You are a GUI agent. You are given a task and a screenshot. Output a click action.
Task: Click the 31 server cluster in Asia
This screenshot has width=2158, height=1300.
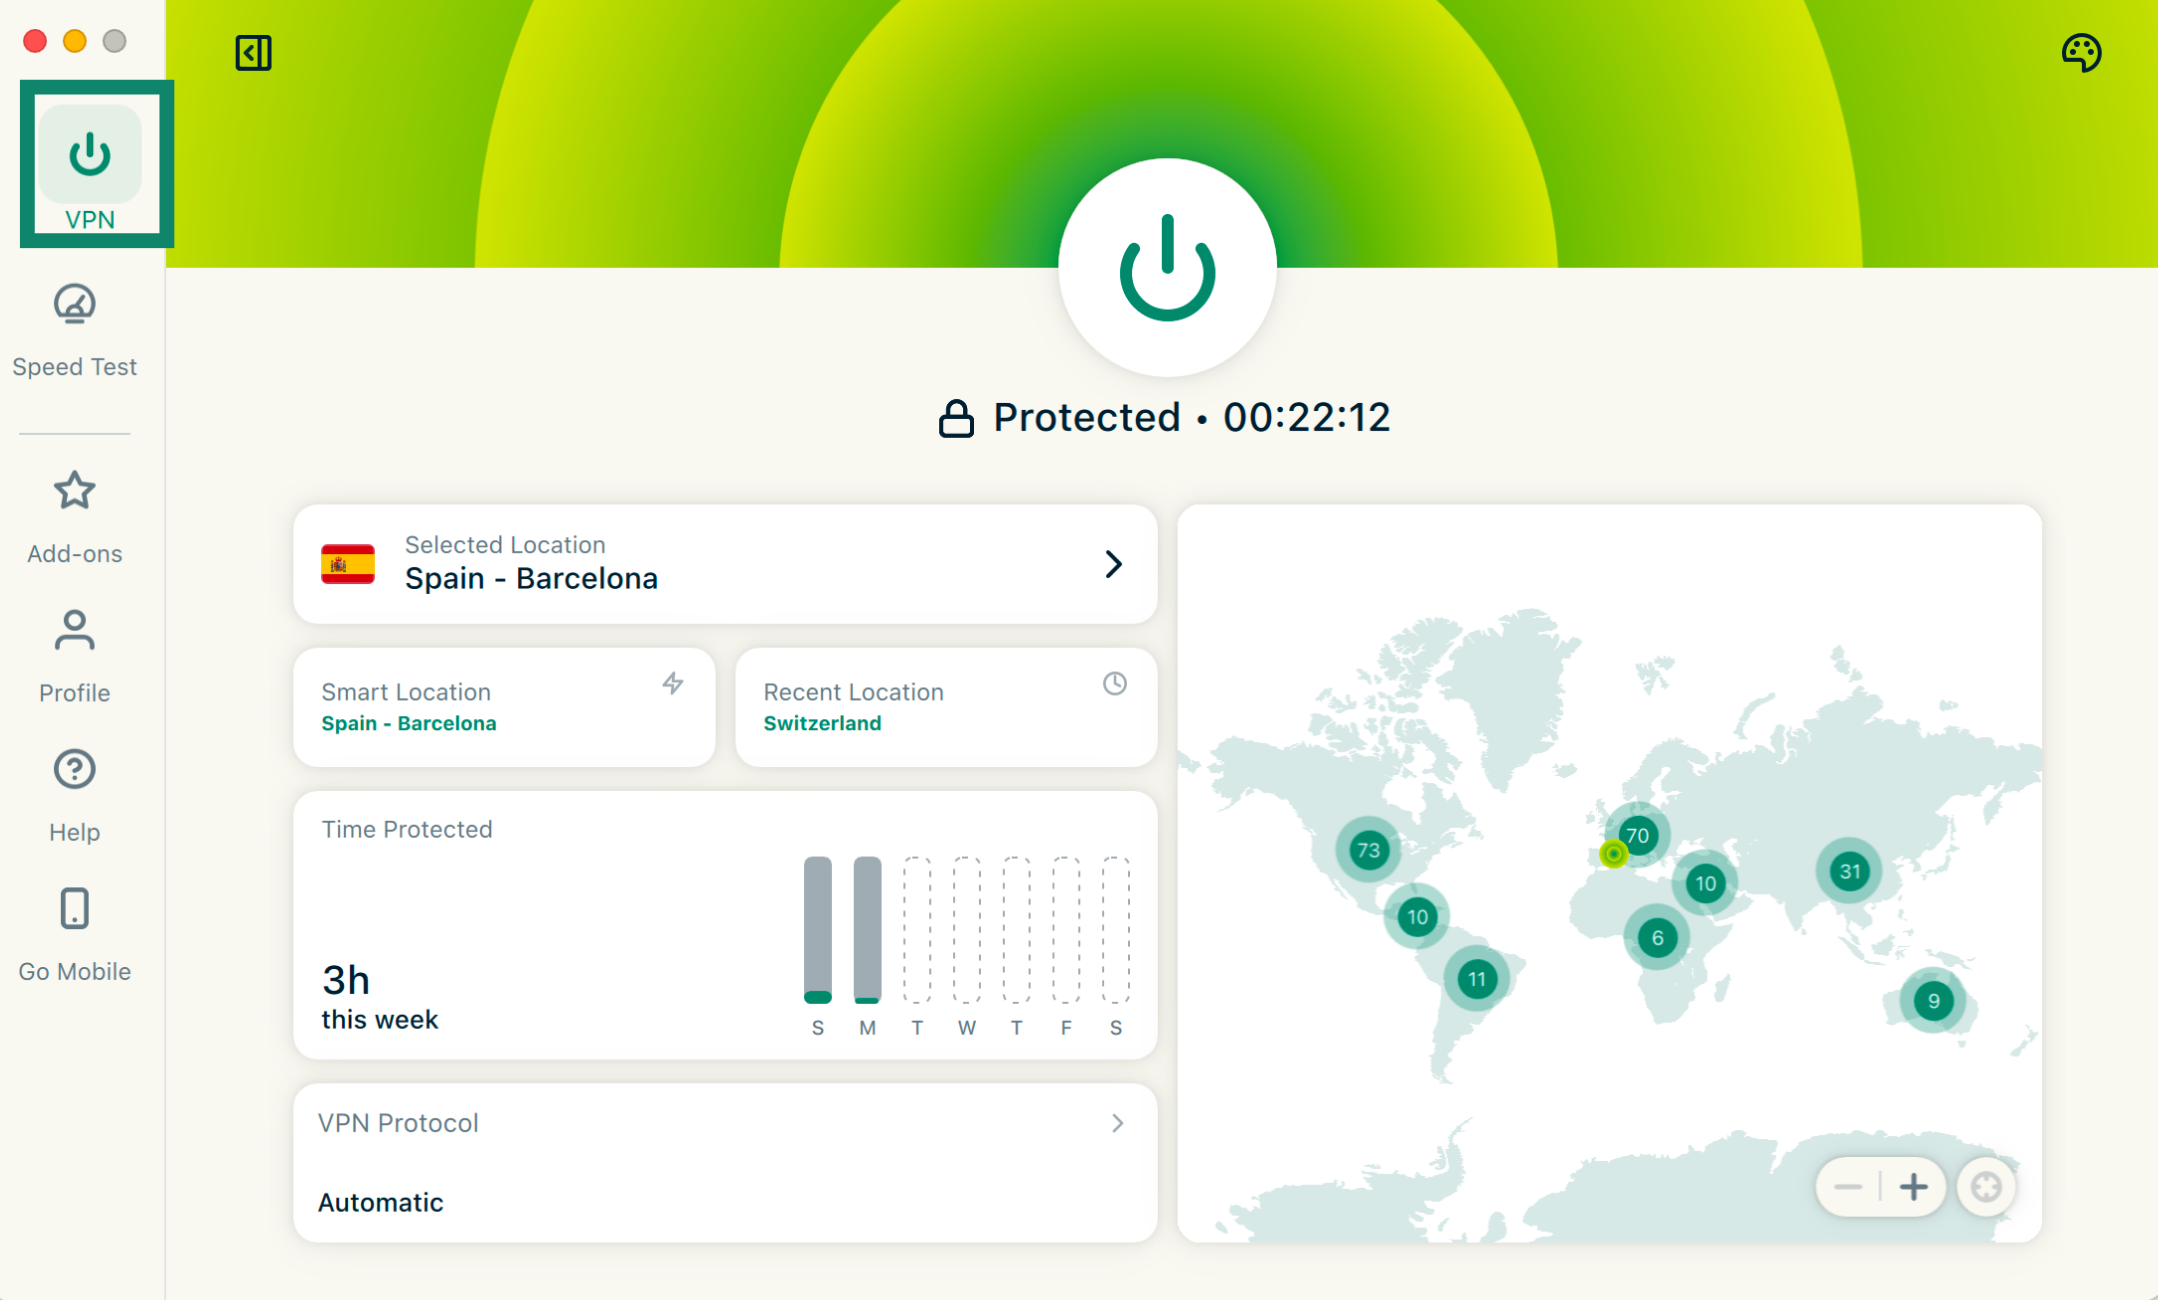(x=1849, y=871)
